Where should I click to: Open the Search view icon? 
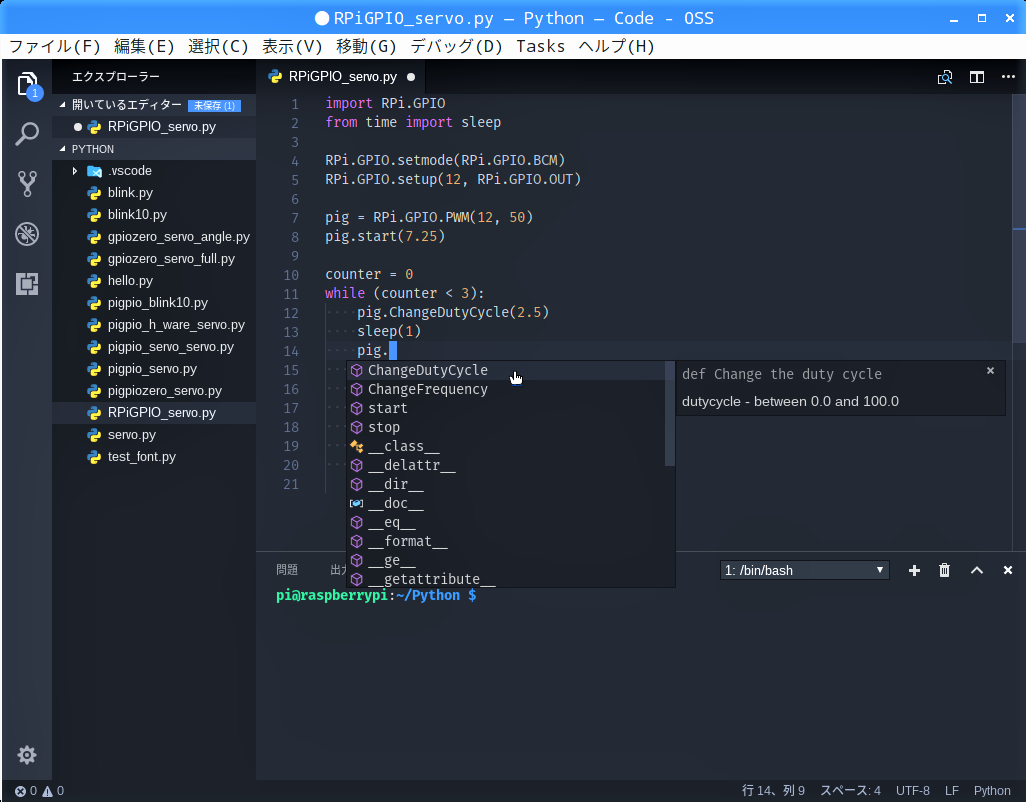(27, 134)
